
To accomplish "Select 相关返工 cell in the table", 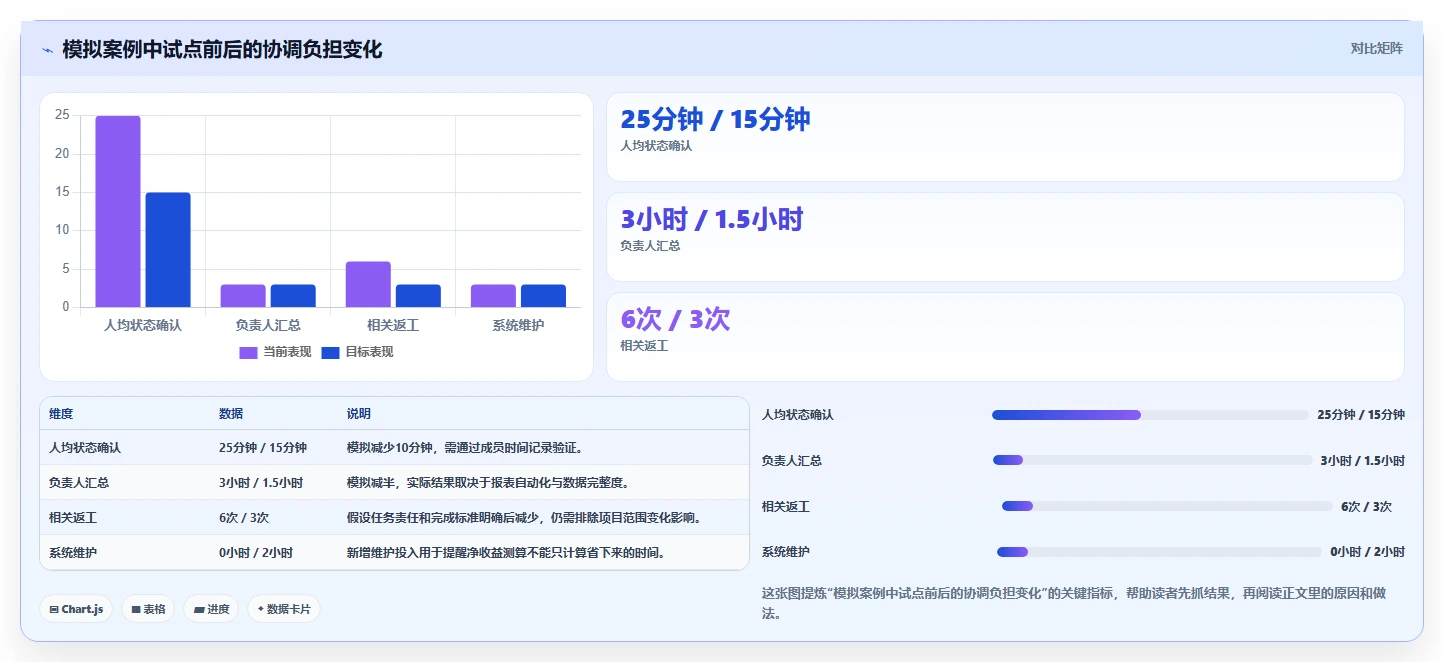I will [x=73, y=517].
